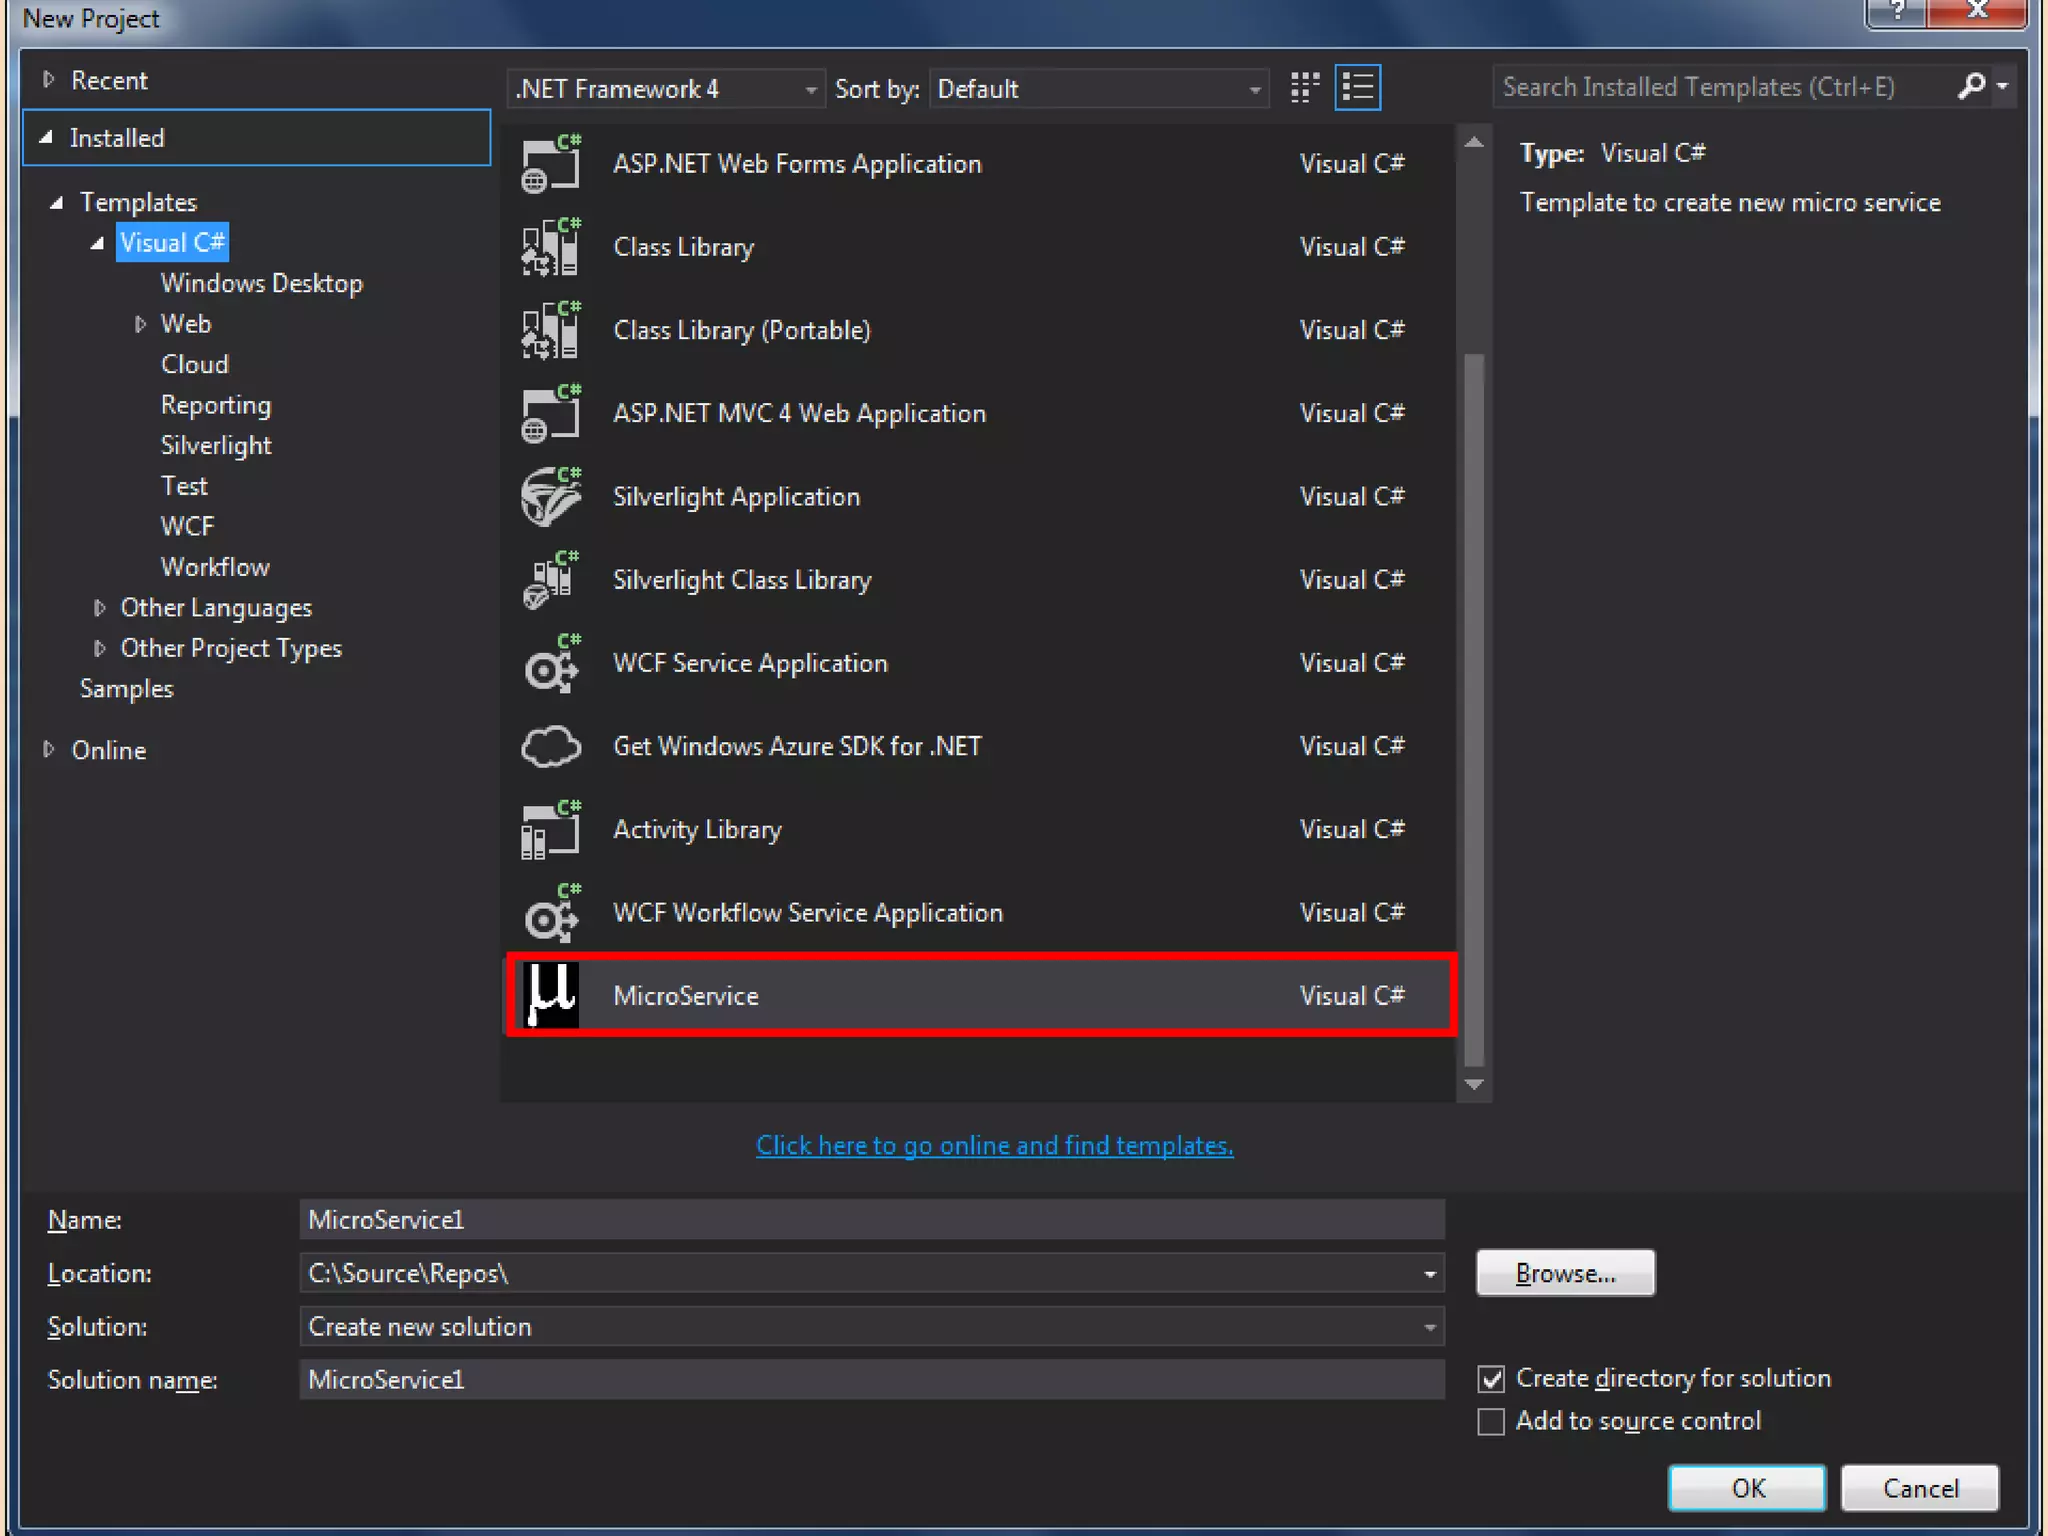Select the WCF category in tree

click(x=187, y=526)
